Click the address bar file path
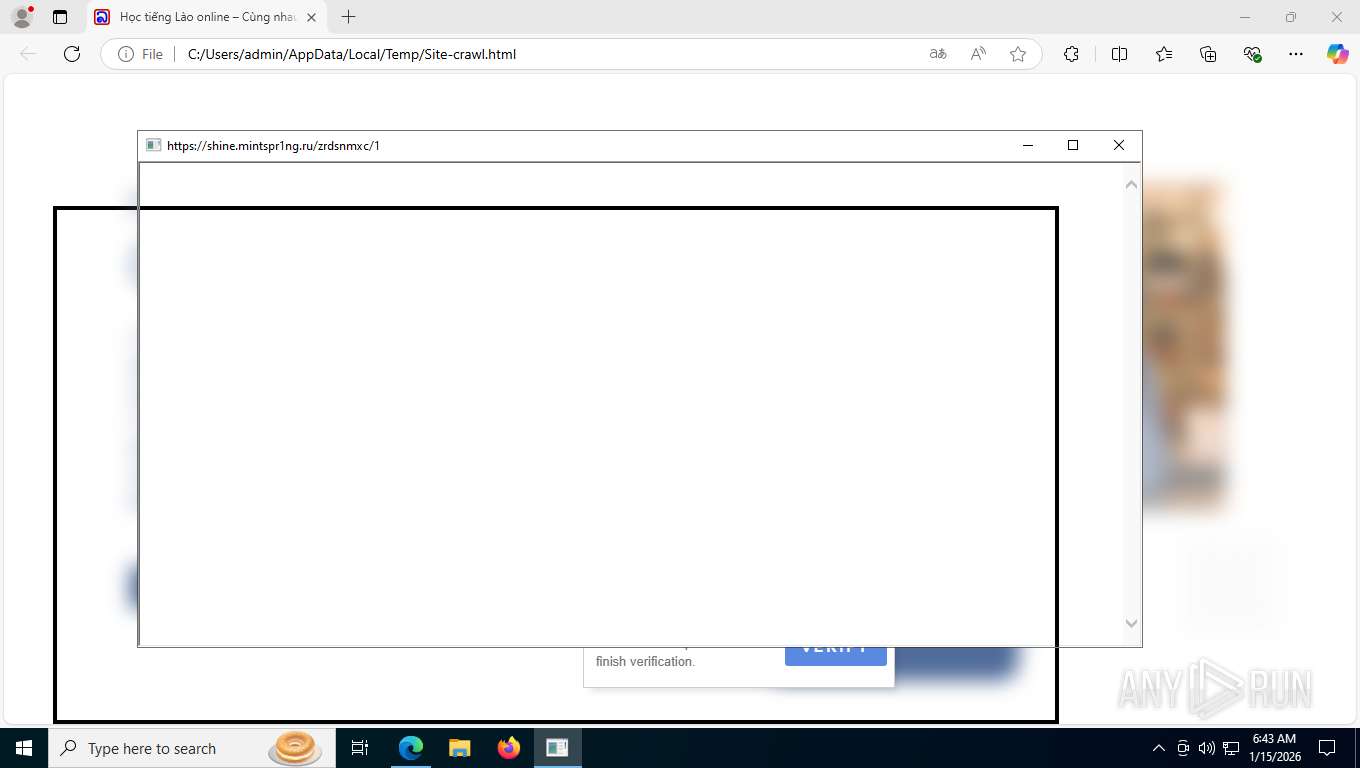This screenshot has width=1360, height=768. coord(352,54)
